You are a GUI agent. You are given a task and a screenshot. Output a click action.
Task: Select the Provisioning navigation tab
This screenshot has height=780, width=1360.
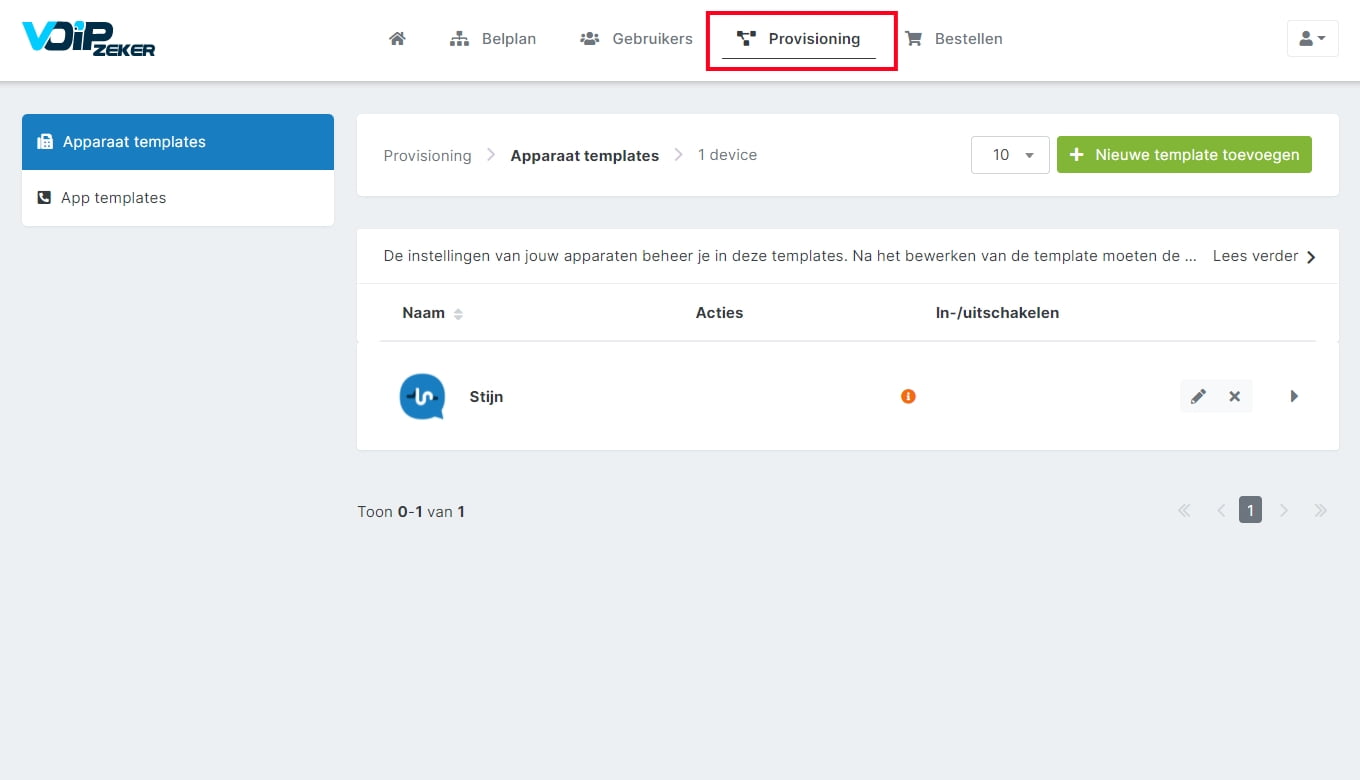click(799, 39)
